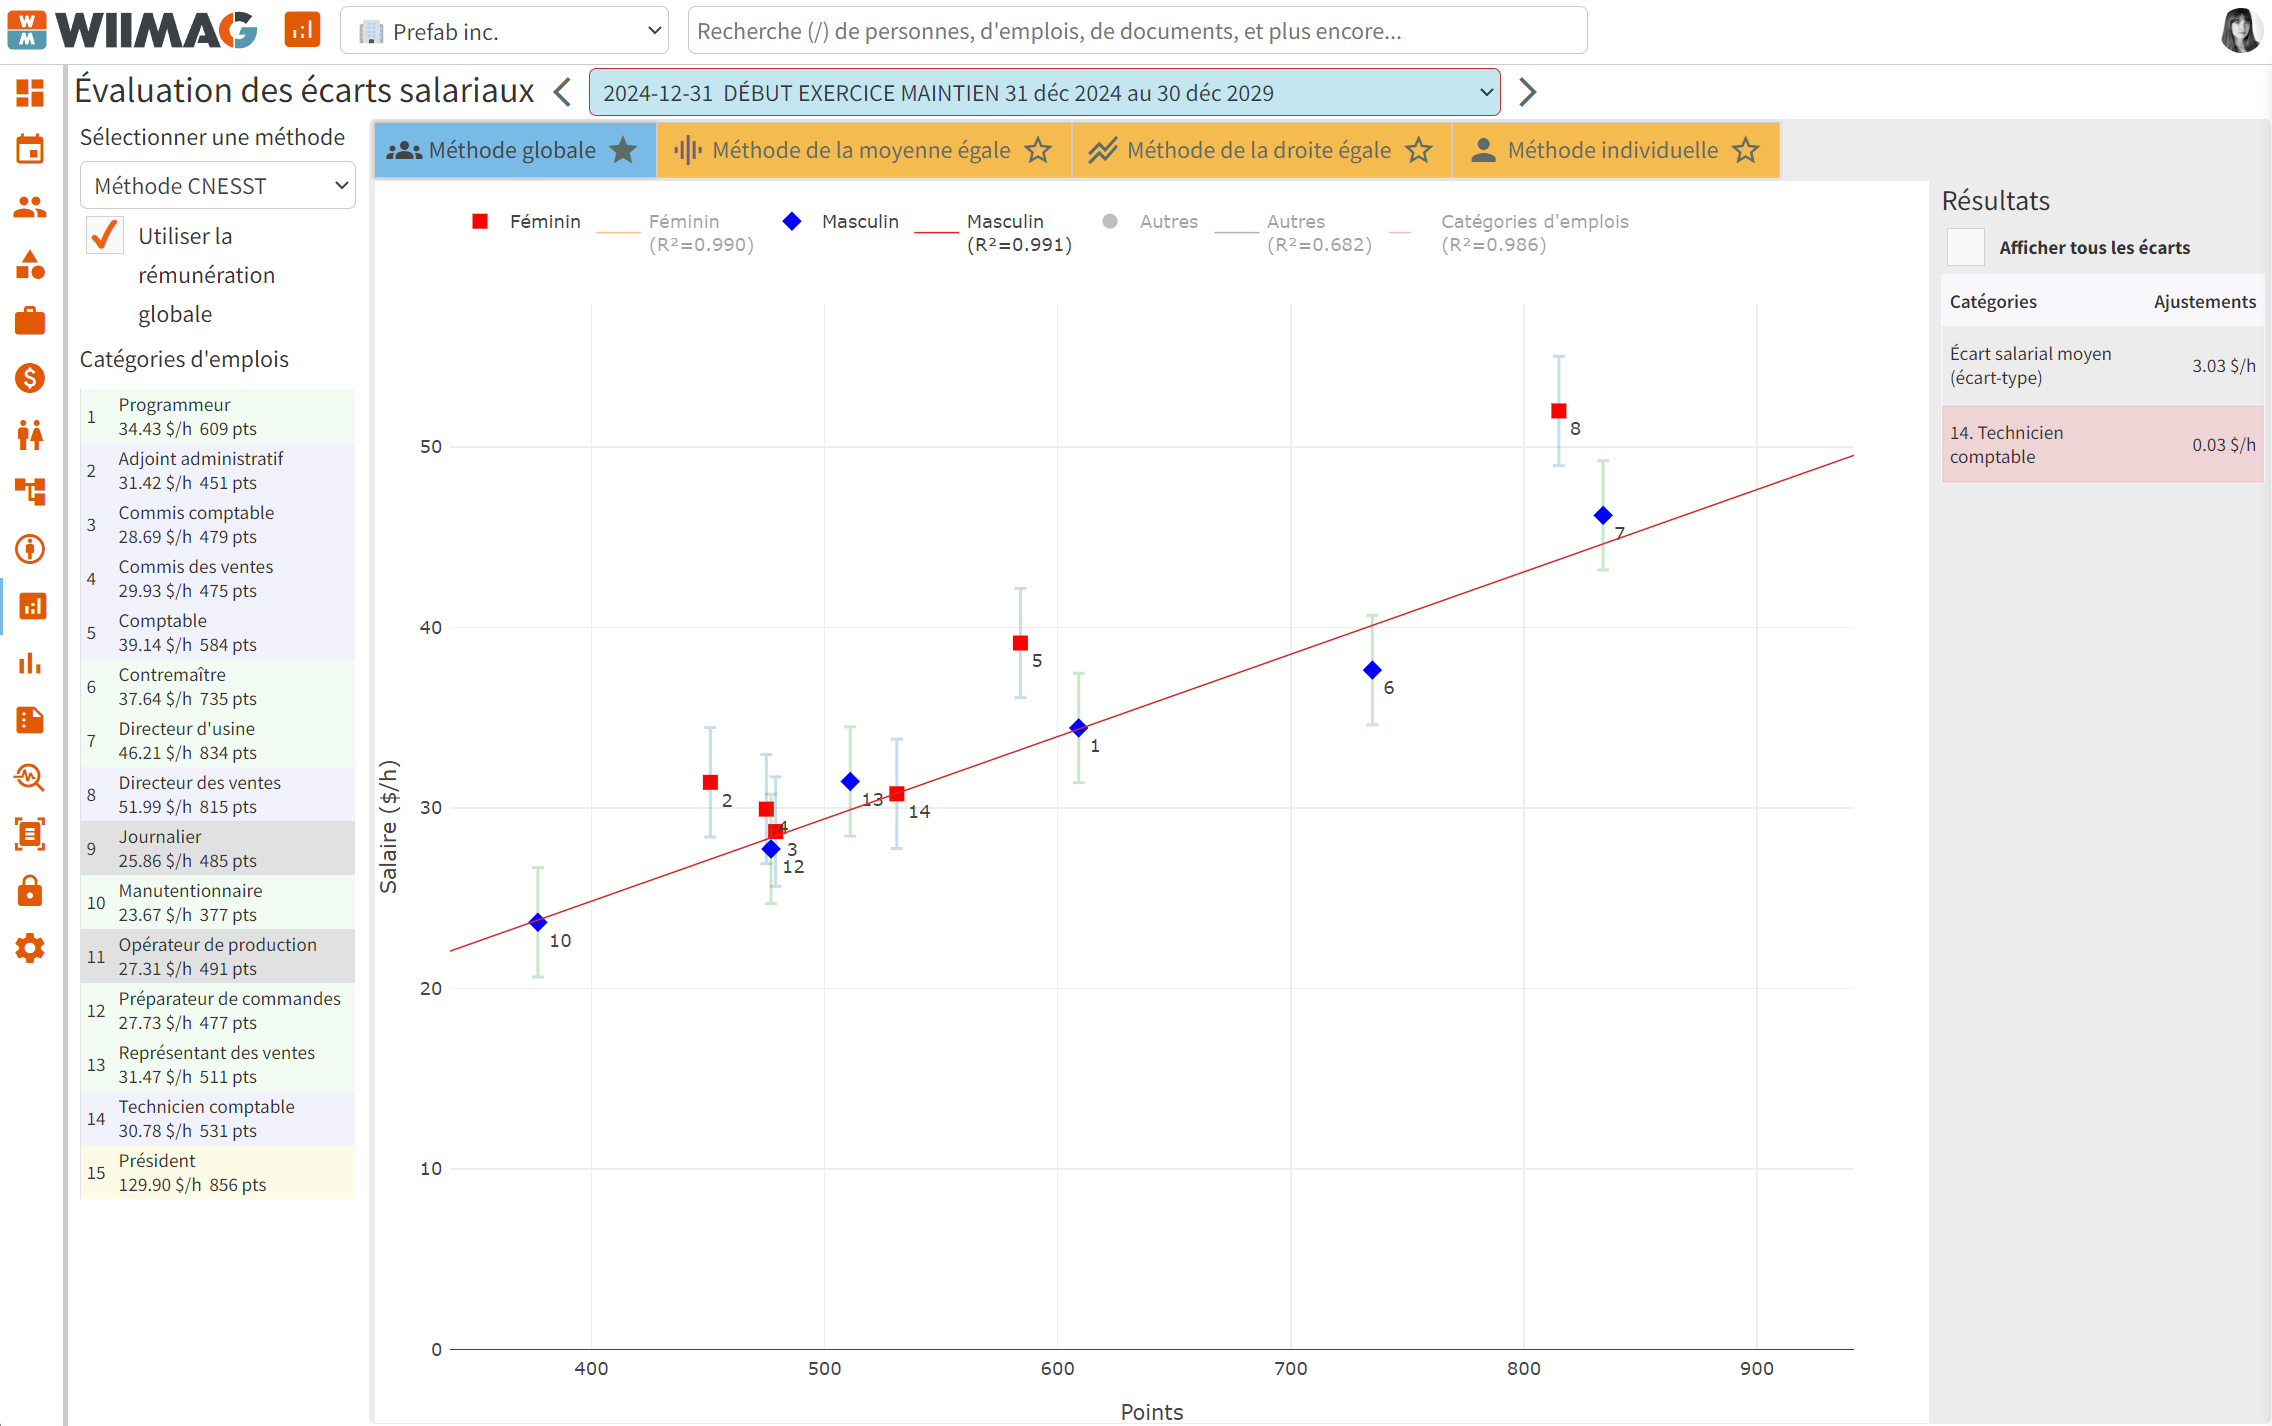
Task: Toggle favorite star on Méthode de la moyenne égale
Action: point(1038,150)
